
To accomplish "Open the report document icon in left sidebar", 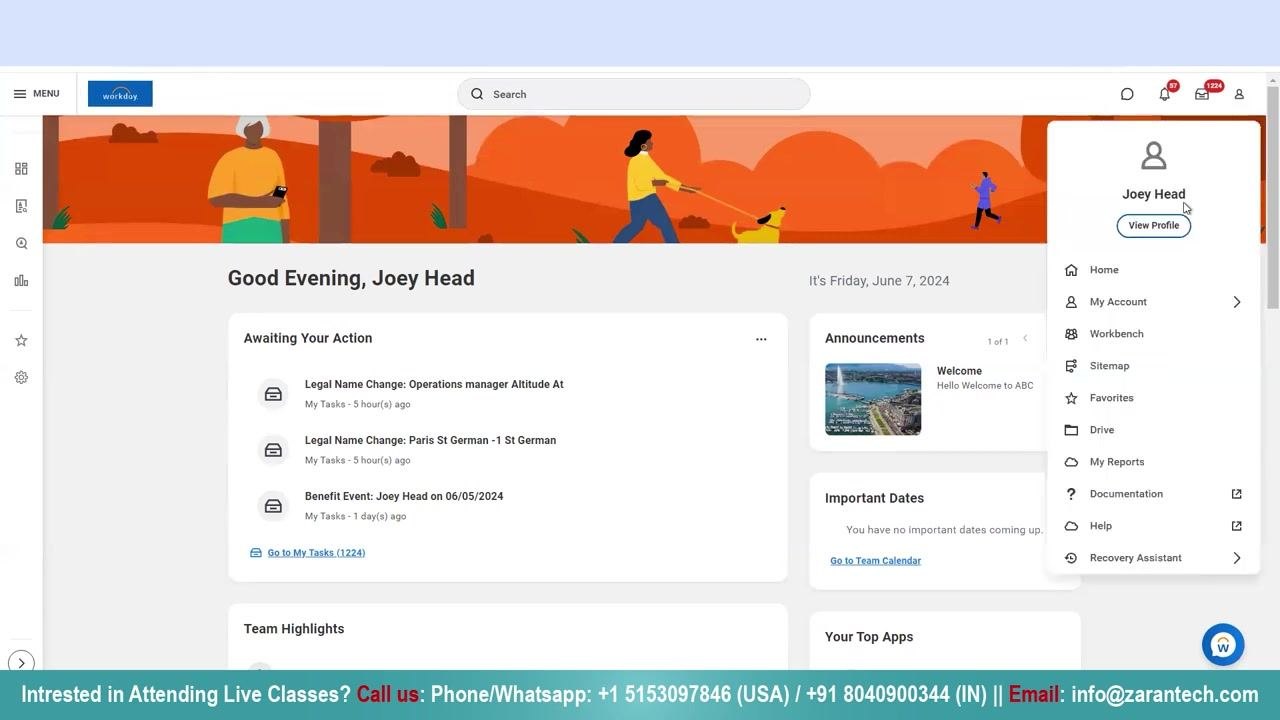I will (x=21, y=206).
